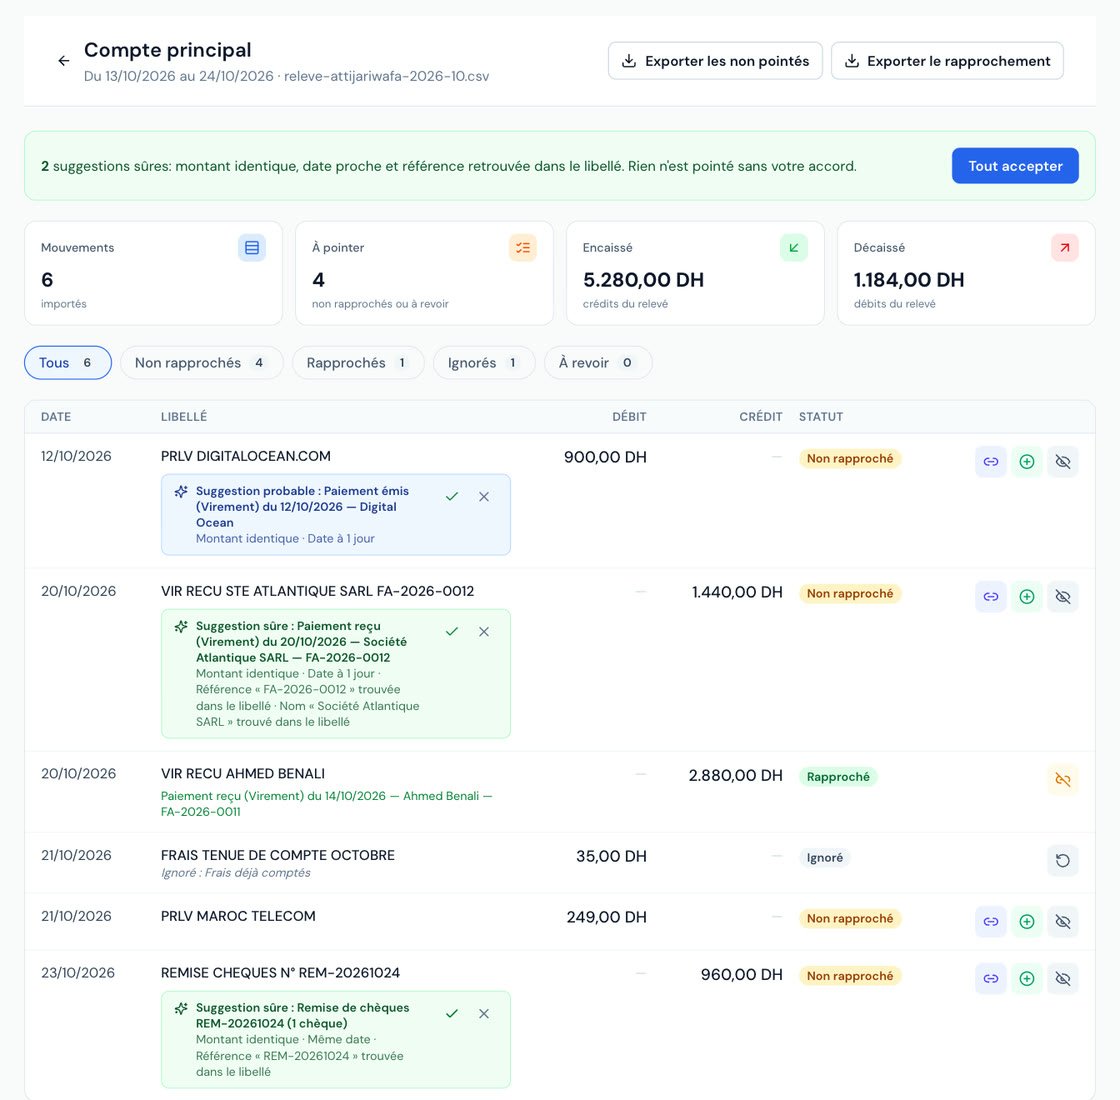
Task: Ignore the REMISE CHEQUES movement
Action: click(x=1063, y=979)
